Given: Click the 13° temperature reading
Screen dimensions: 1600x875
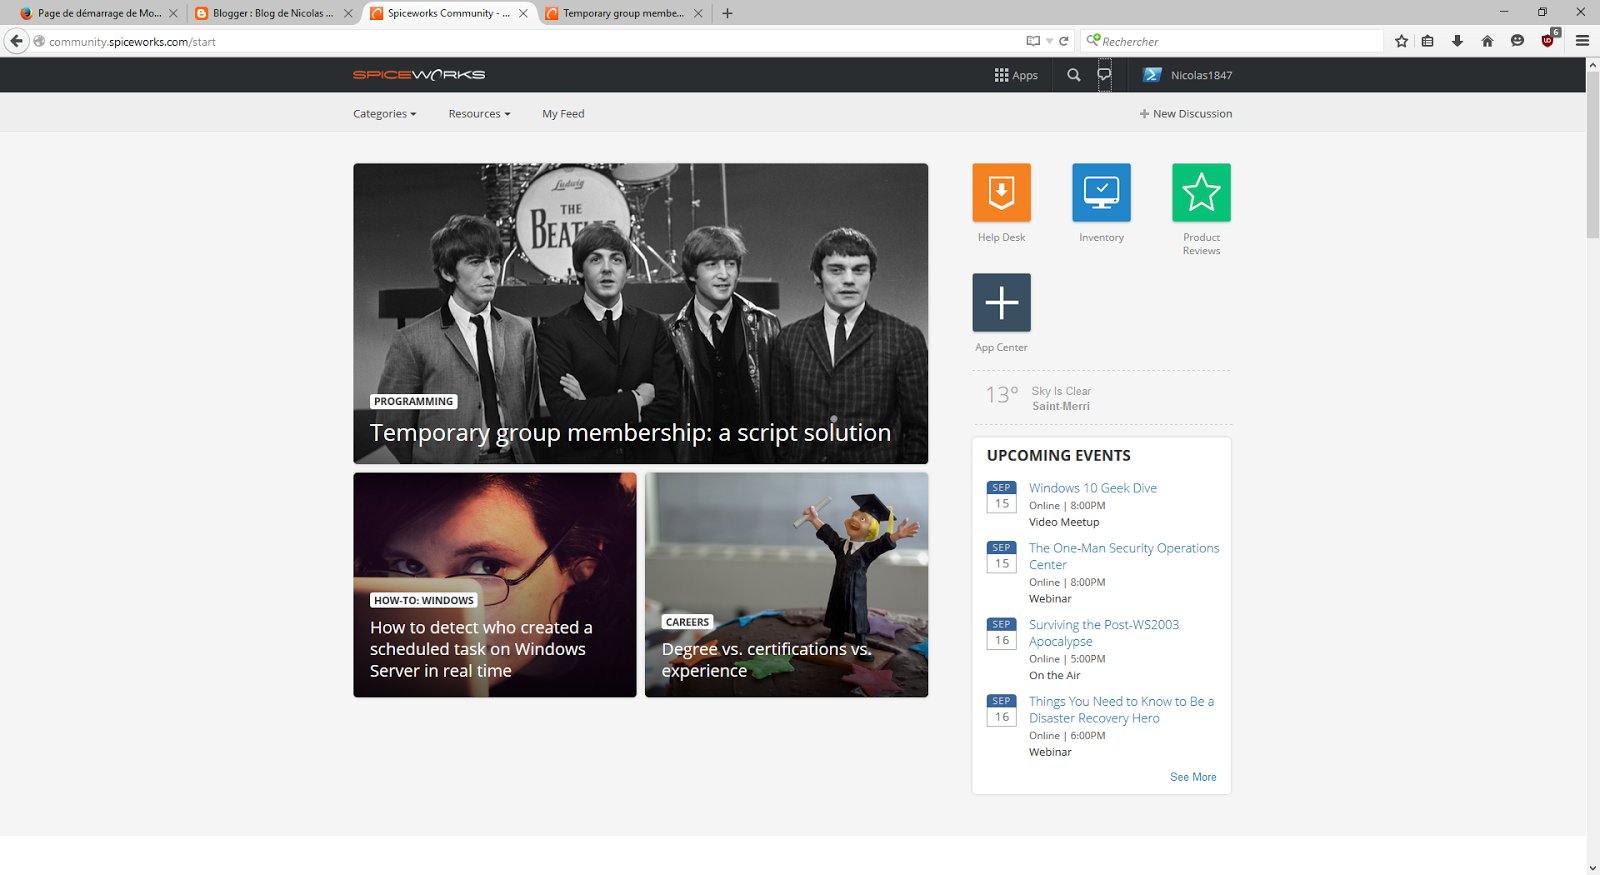Looking at the screenshot, I should (x=1002, y=395).
